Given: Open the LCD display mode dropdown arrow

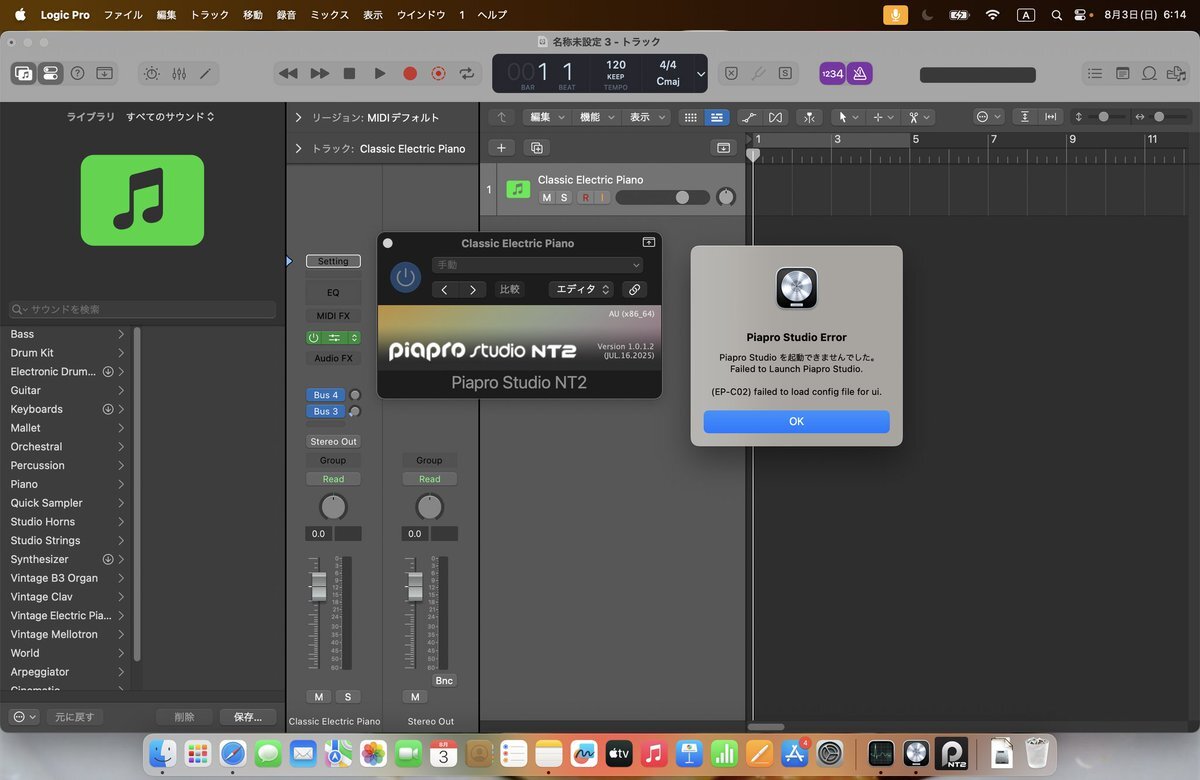Looking at the screenshot, I should 701,74.
